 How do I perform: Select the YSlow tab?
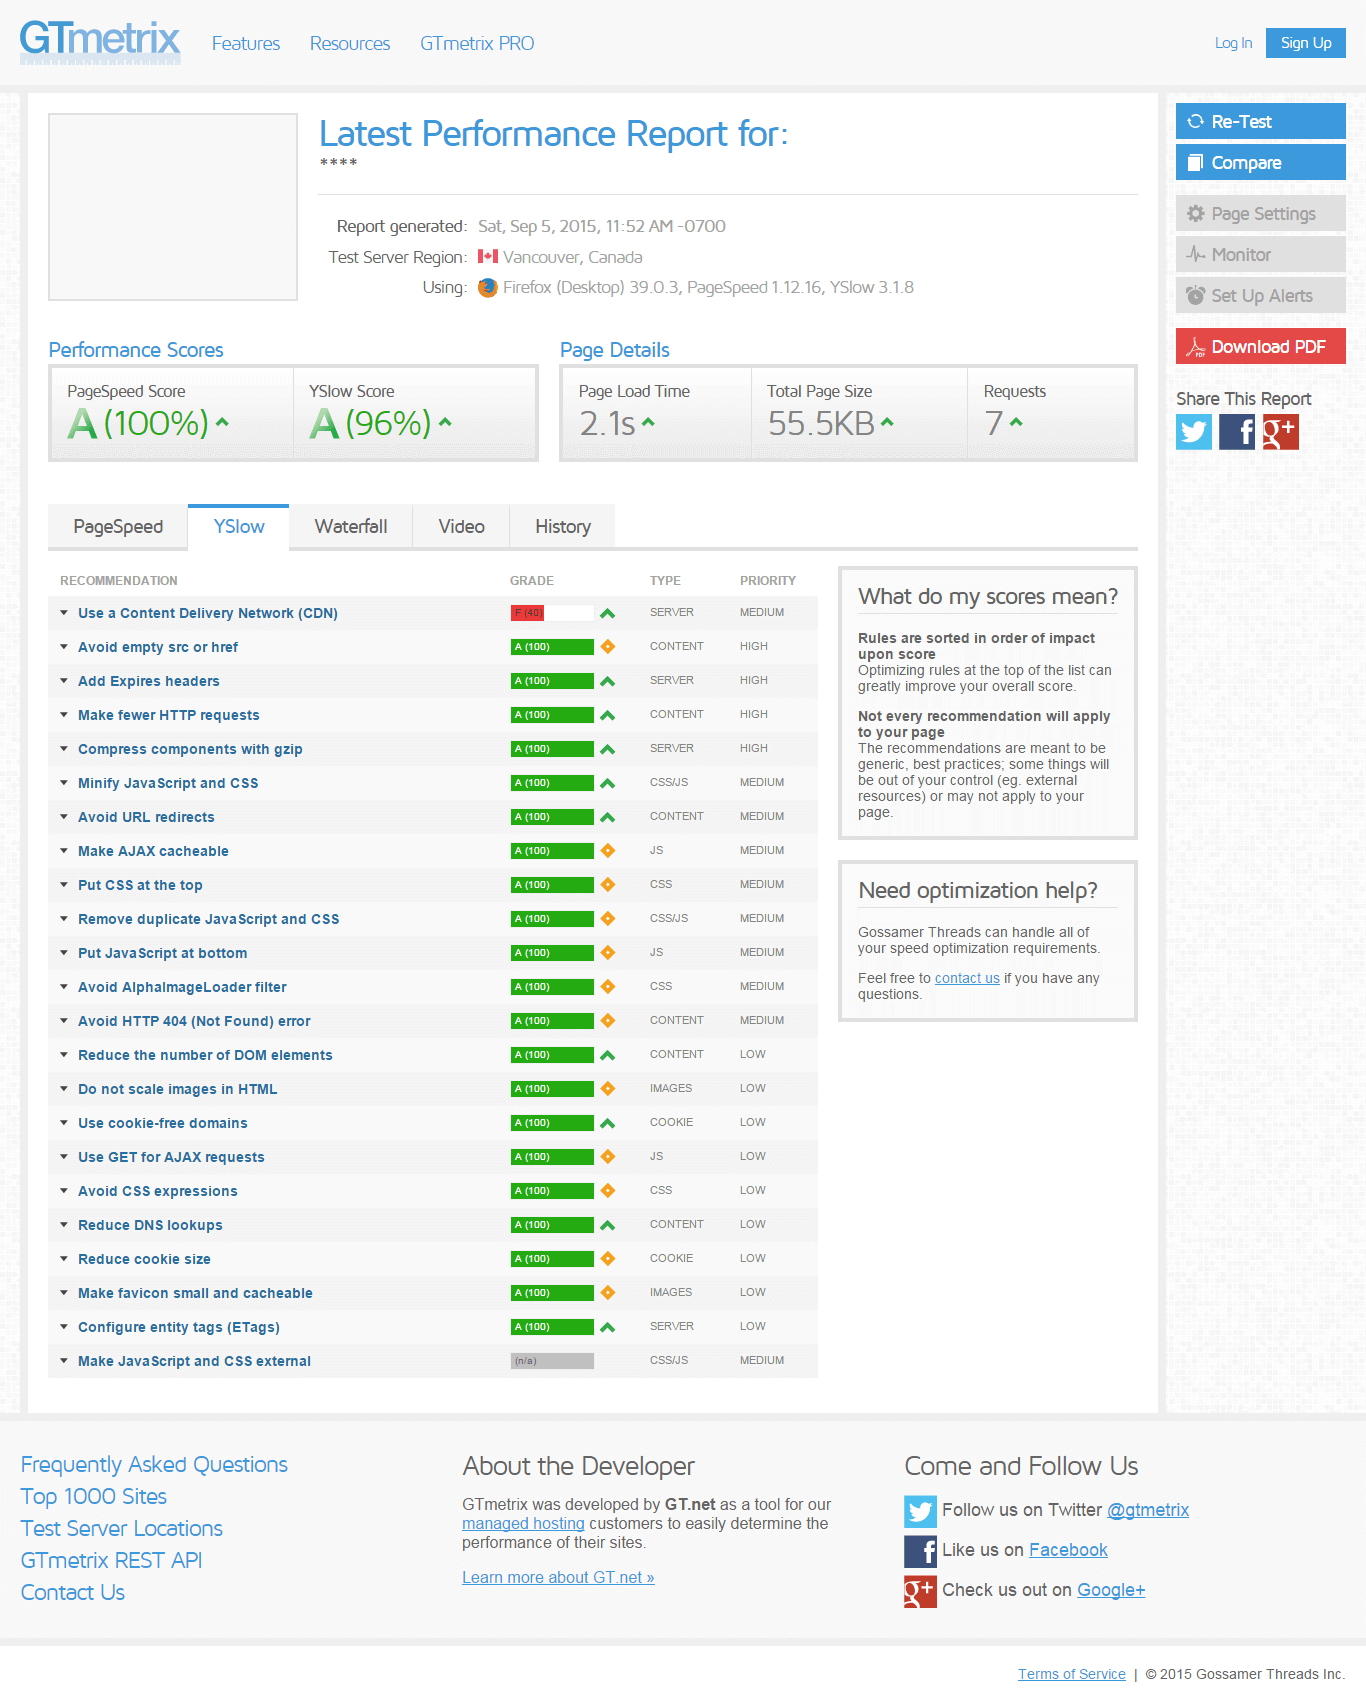239,527
